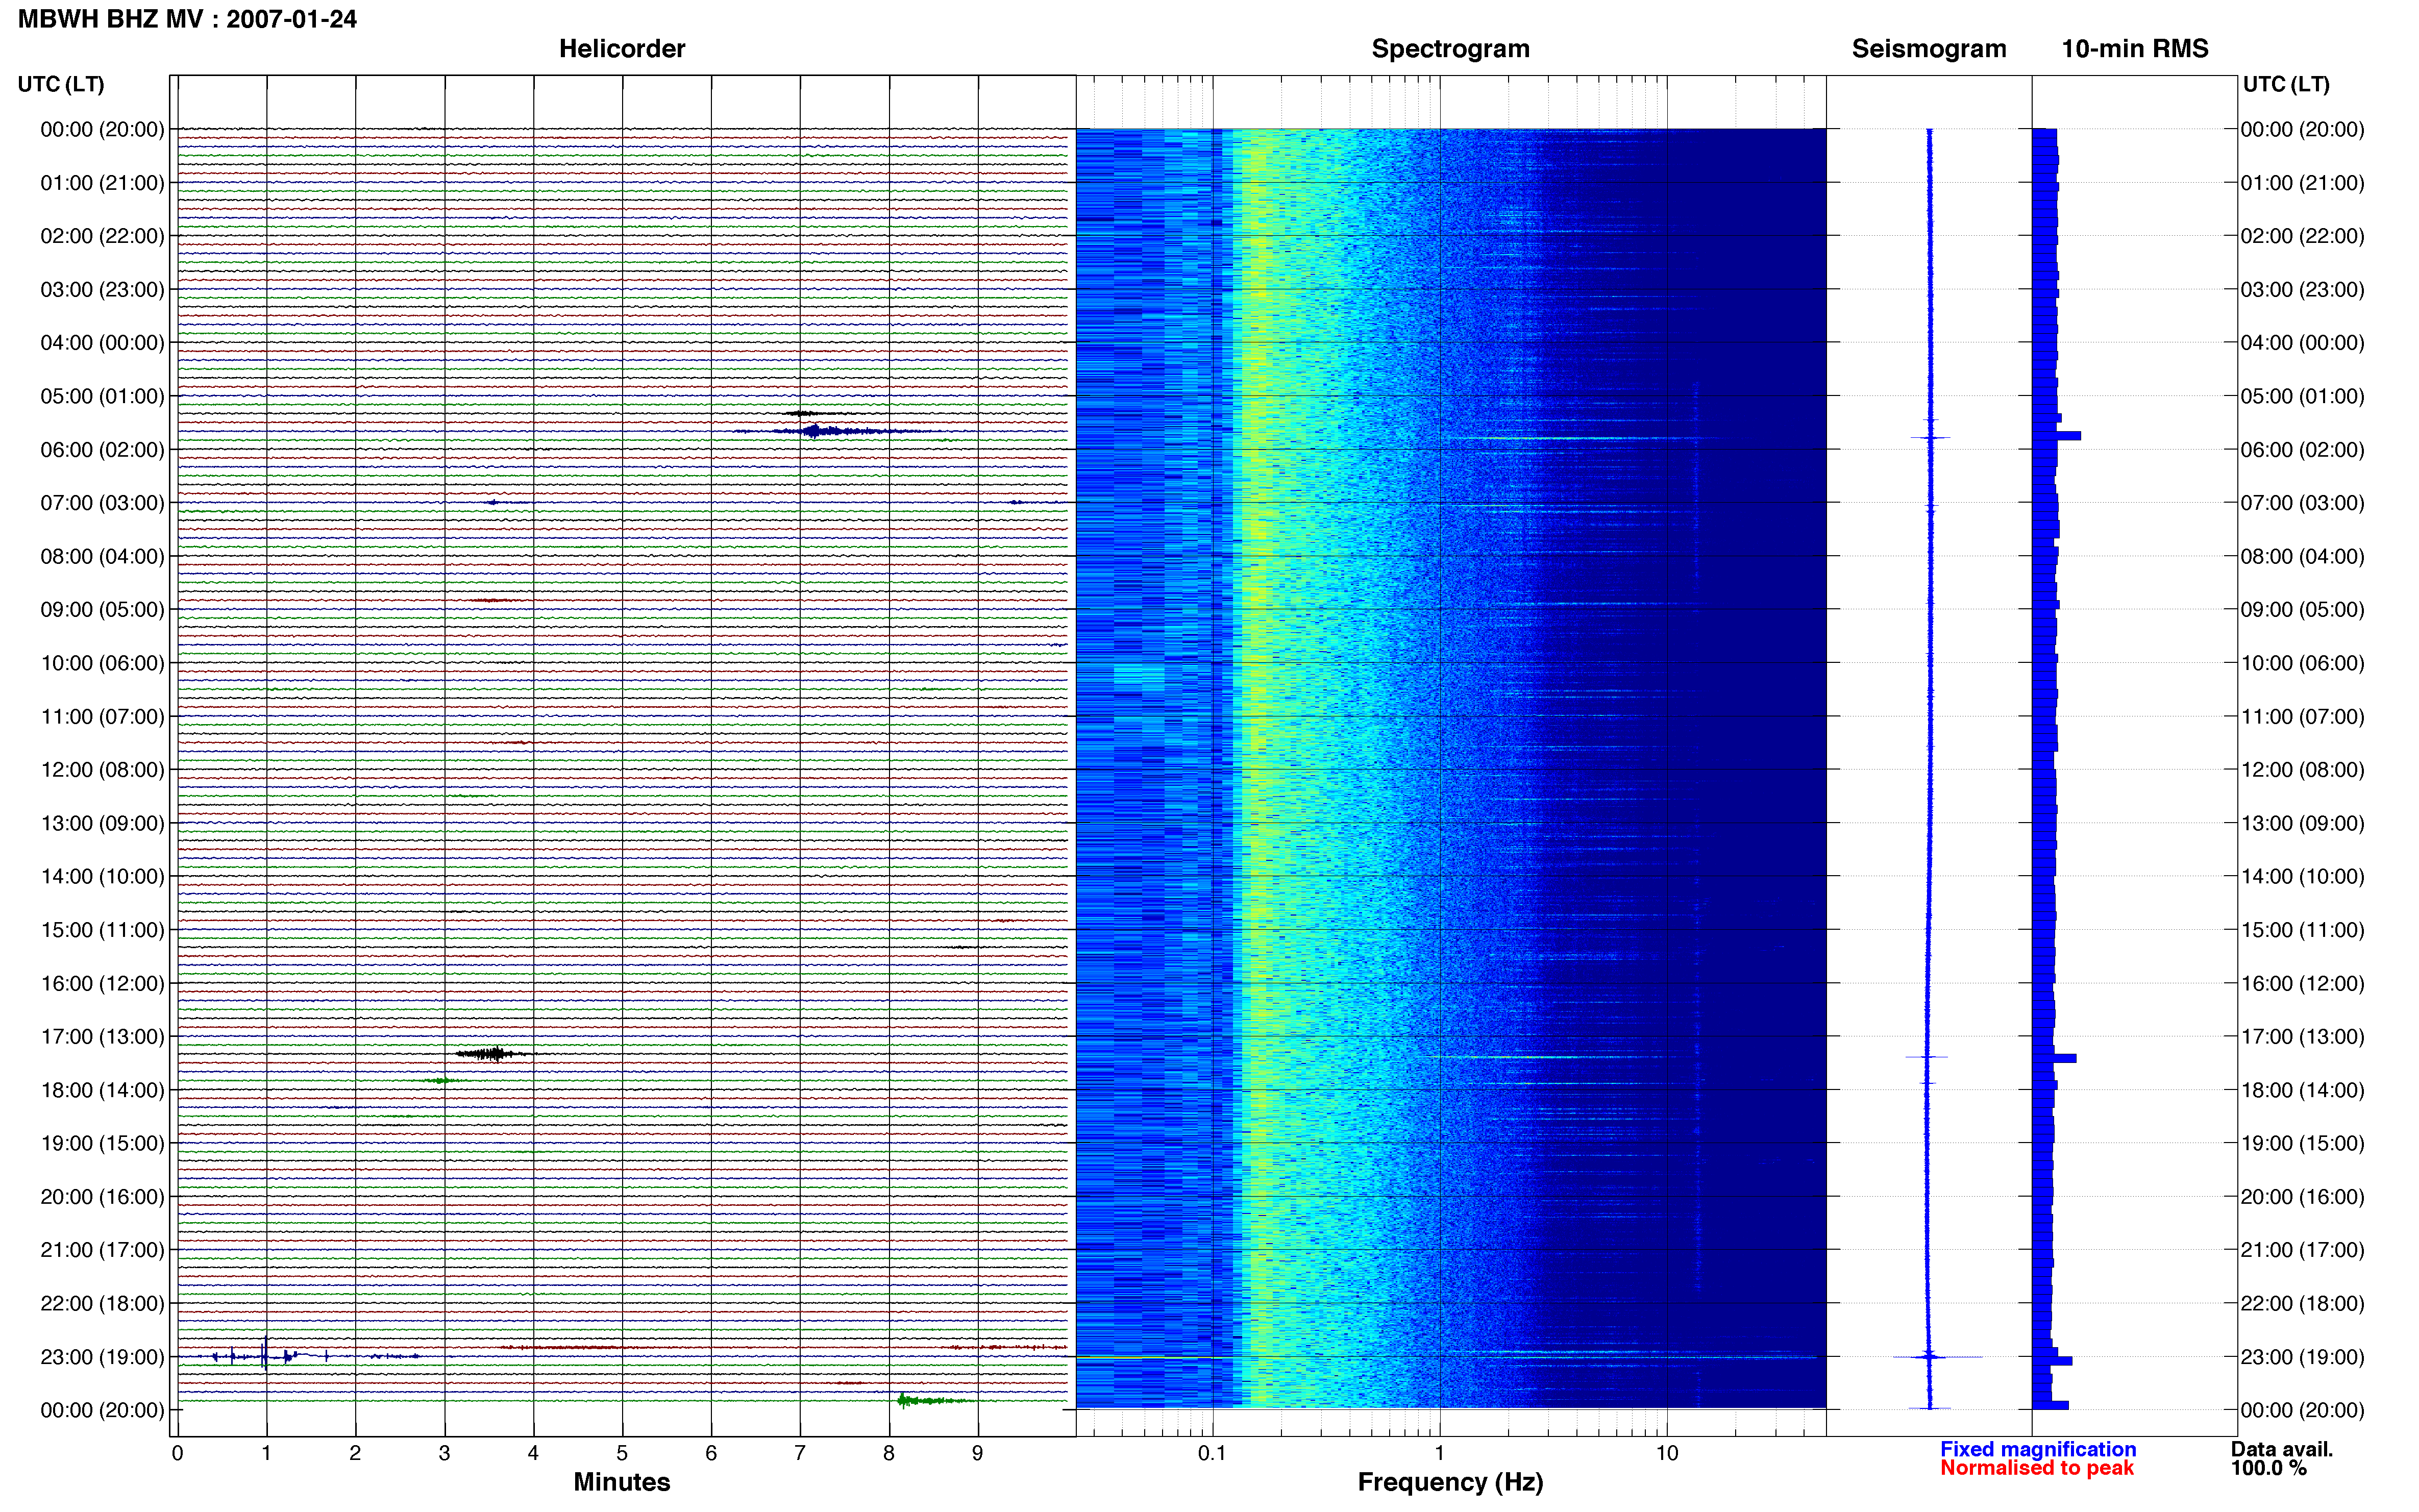Click the right 09:00 (05:00) time label
Viewport: 2419px width, 1512px height.
pos(2302,610)
